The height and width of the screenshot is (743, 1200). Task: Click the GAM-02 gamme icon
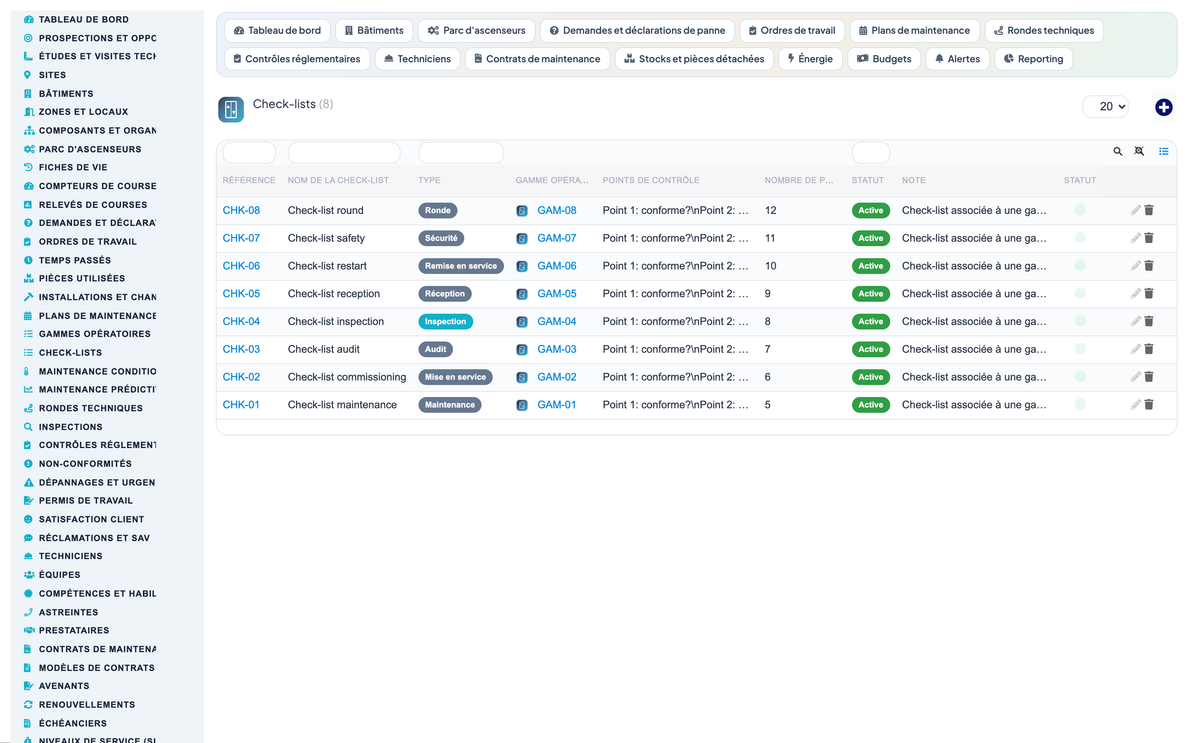click(522, 377)
